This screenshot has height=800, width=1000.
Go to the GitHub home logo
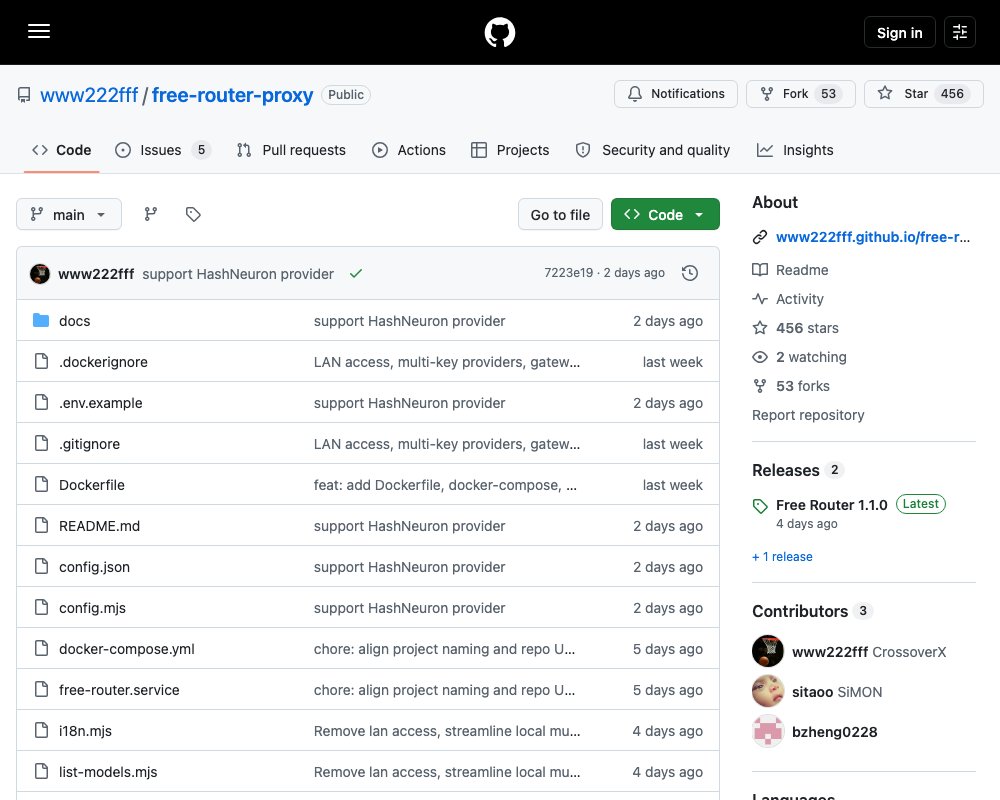[x=499, y=32]
